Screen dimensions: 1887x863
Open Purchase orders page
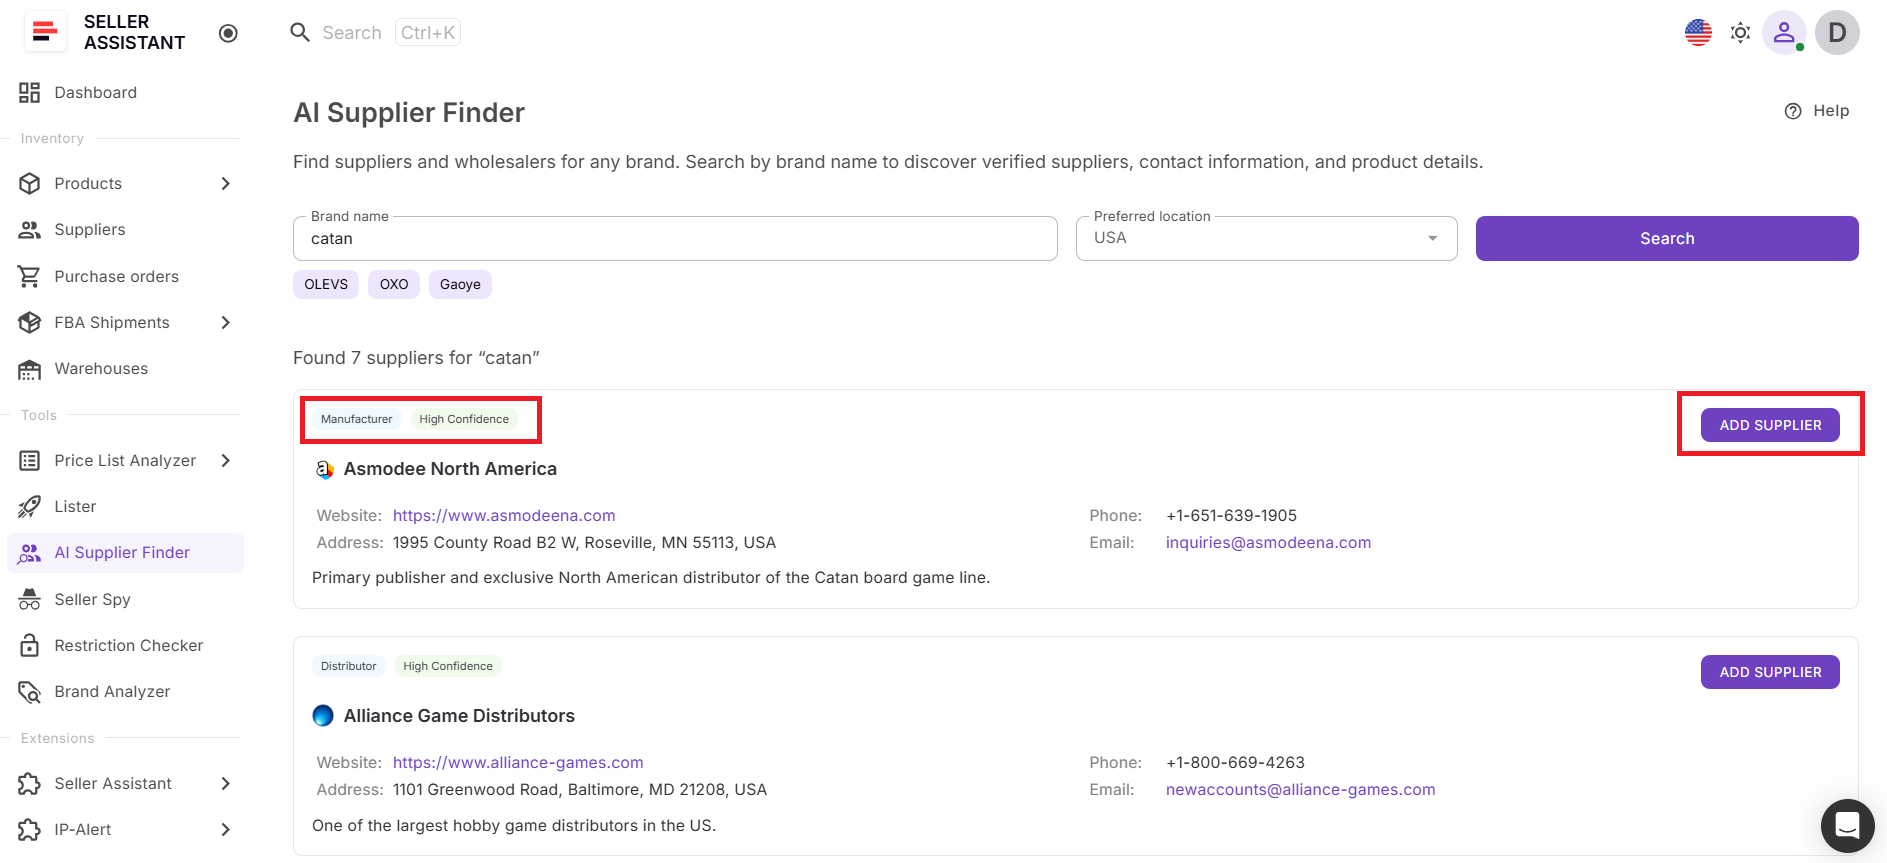(123, 277)
